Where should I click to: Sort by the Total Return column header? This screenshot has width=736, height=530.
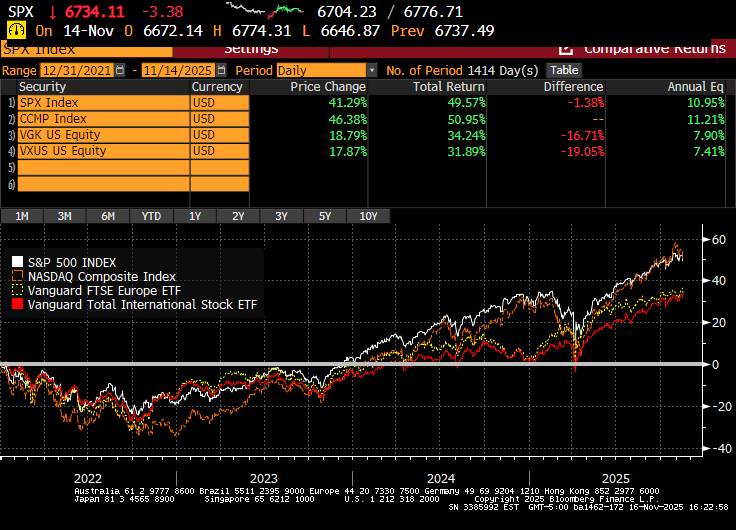[x=448, y=87]
